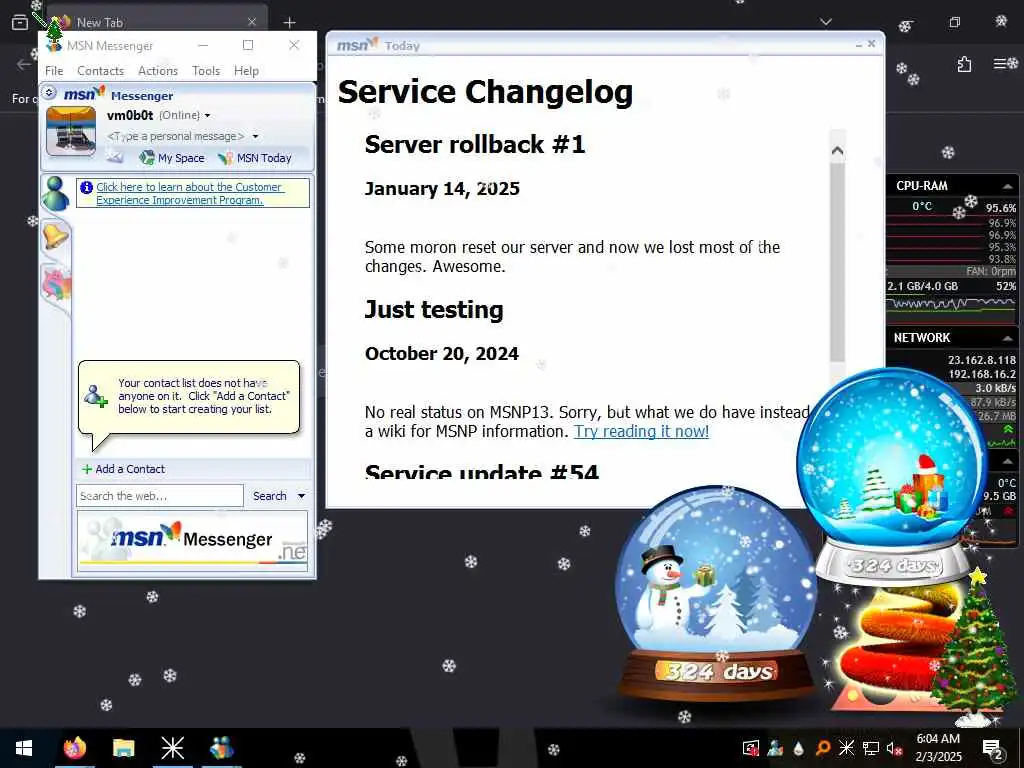Image resolution: width=1024 pixels, height=768 pixels.
Task: Click the MSN Messenger system tray icon
Action: [x=775, y=748]
